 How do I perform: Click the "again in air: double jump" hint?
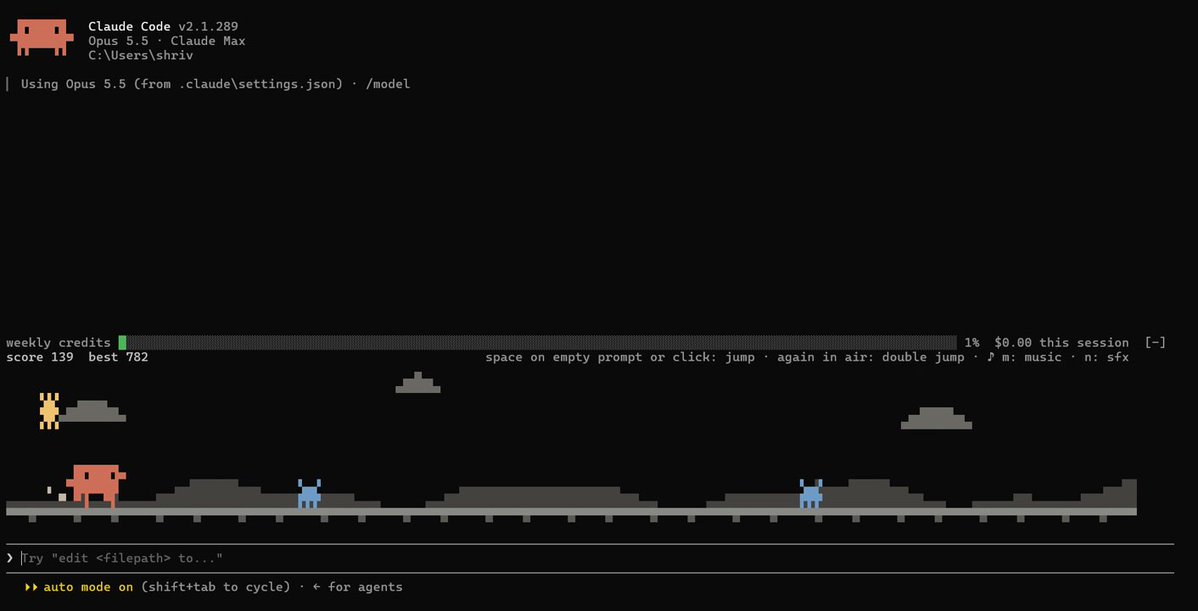tap(870, 357)
